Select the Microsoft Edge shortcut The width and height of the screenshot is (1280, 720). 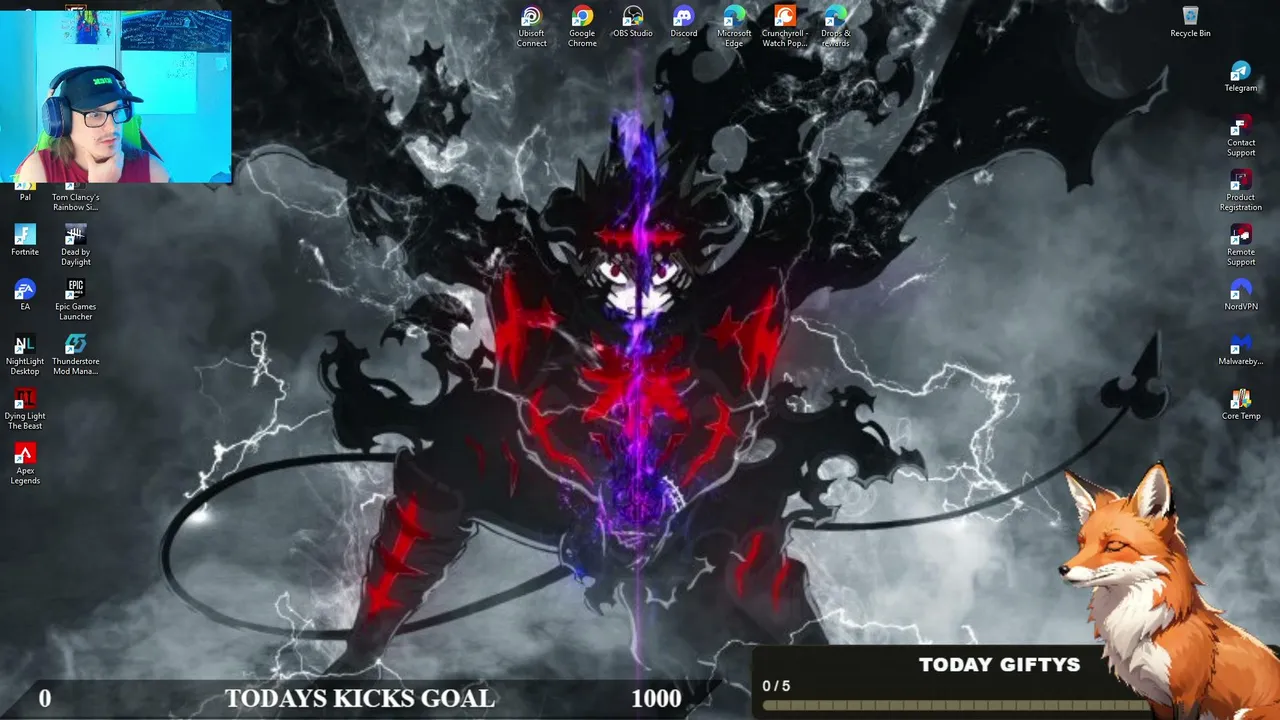pyautogui.click(x=734, y=26)
